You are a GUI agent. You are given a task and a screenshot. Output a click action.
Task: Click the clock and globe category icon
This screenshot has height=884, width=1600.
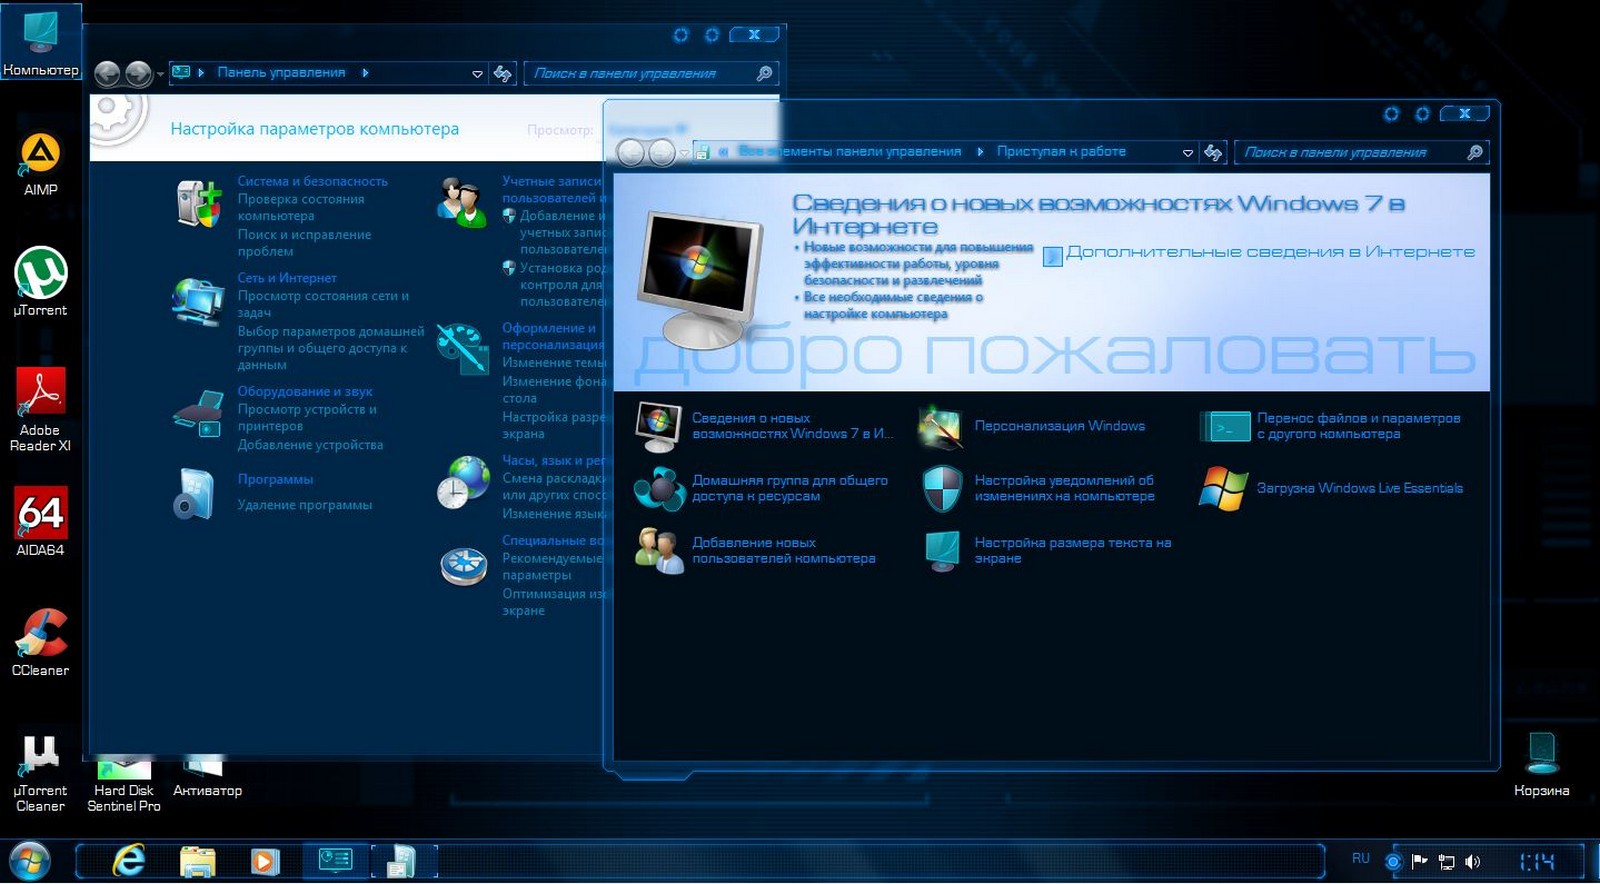pos(462,481)
